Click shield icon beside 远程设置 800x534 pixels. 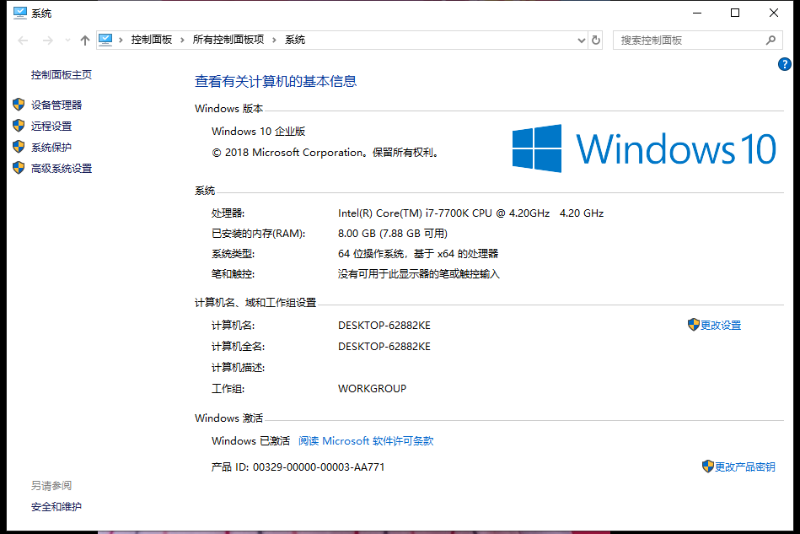19,125
